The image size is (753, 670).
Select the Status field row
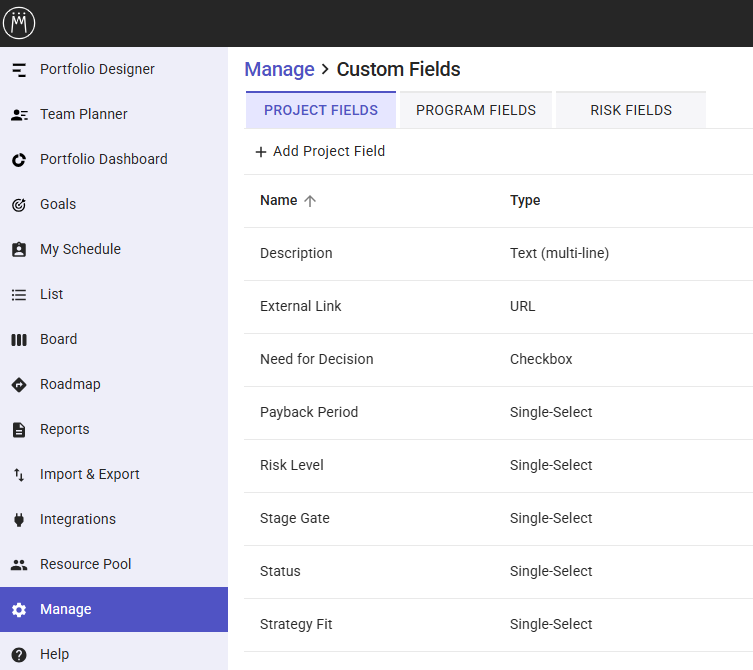[x=498, y=572]
